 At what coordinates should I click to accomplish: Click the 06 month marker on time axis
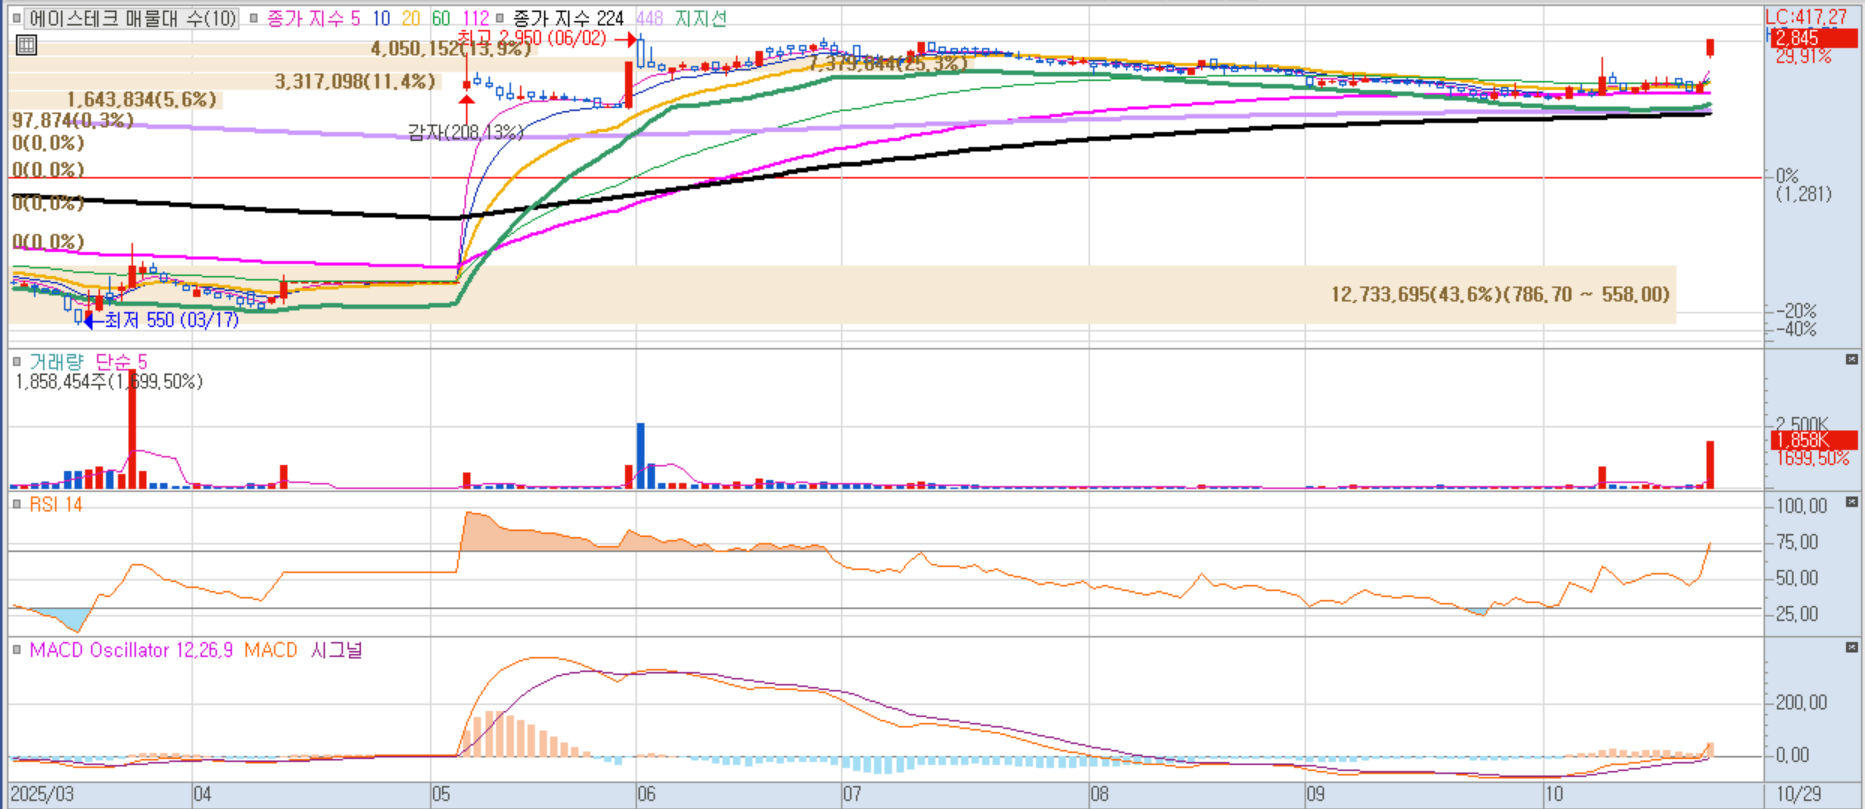pyautogui.click(x=646, y=795)
